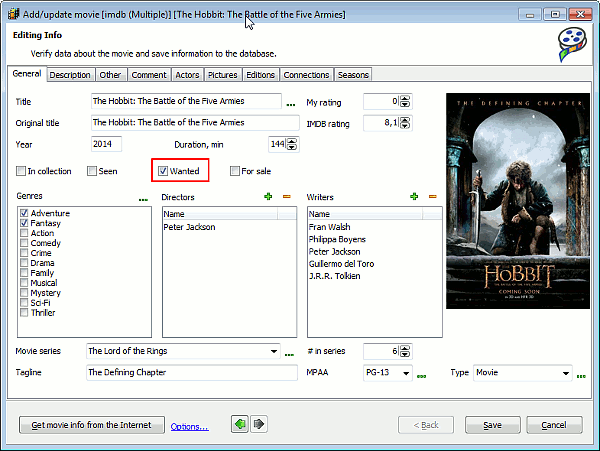The image size is (600, 451).
Task: Click the Name column header in Directors
Action: [220, 214]
